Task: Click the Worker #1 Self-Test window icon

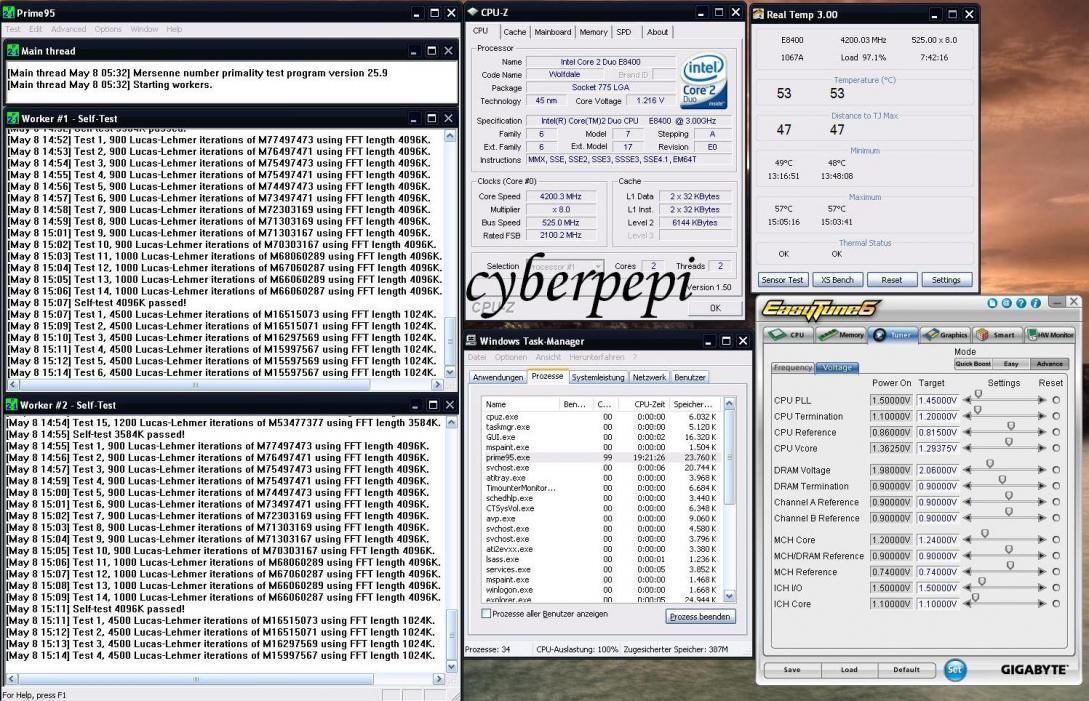Action: click(13, 118)
